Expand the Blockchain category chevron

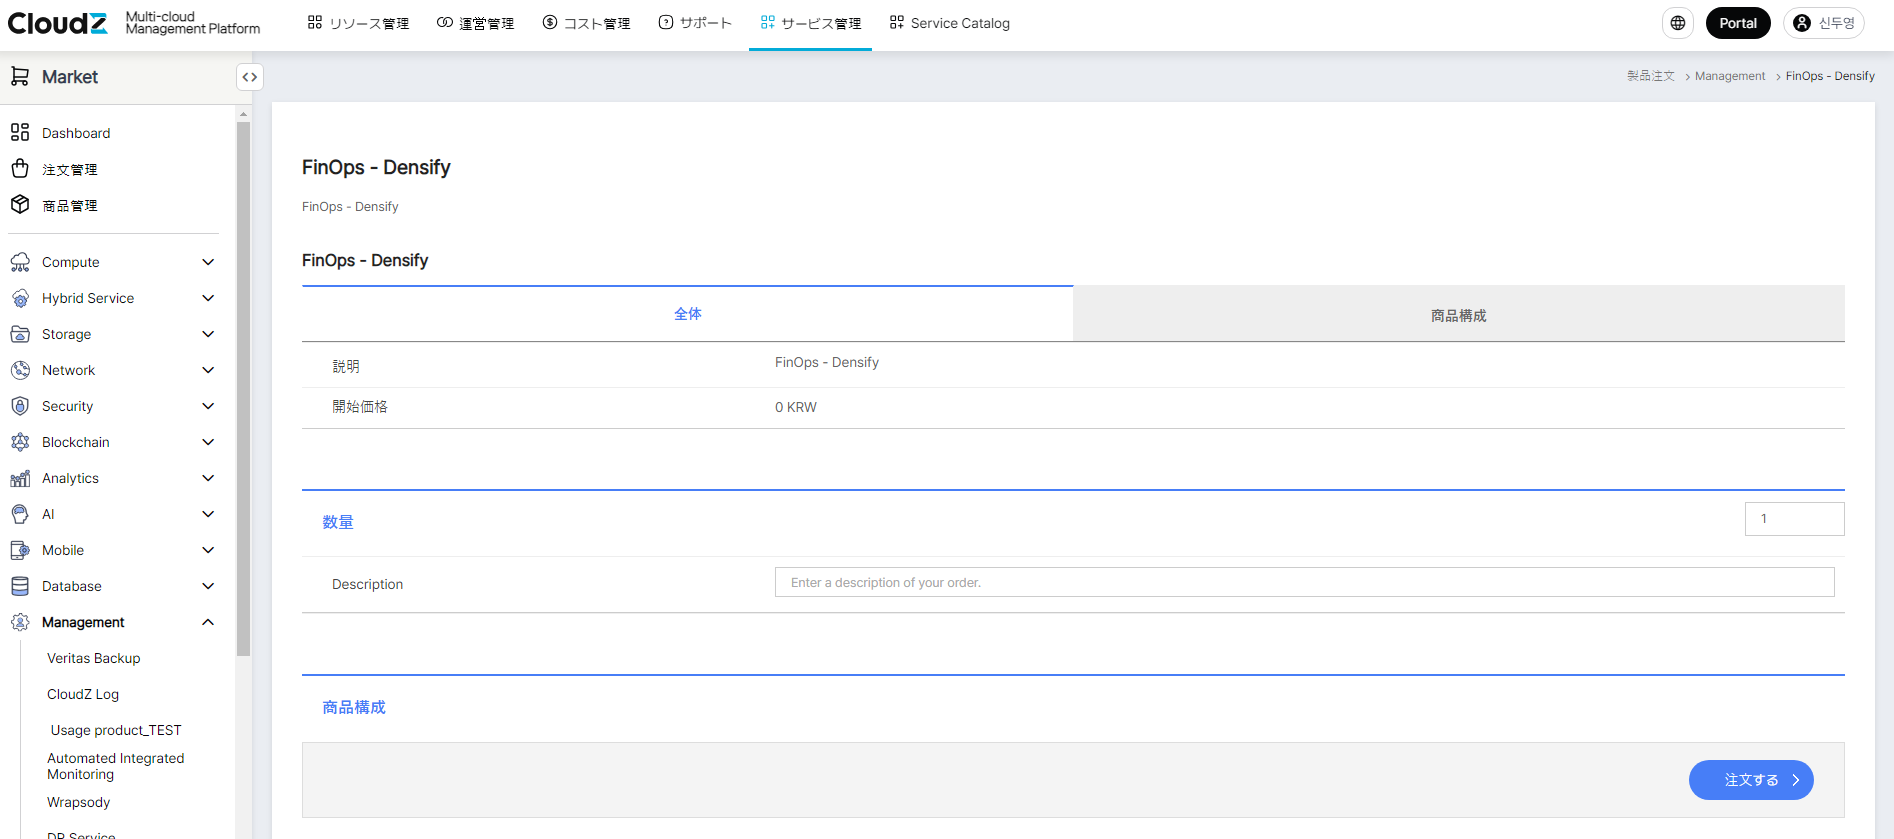point(208,442)
